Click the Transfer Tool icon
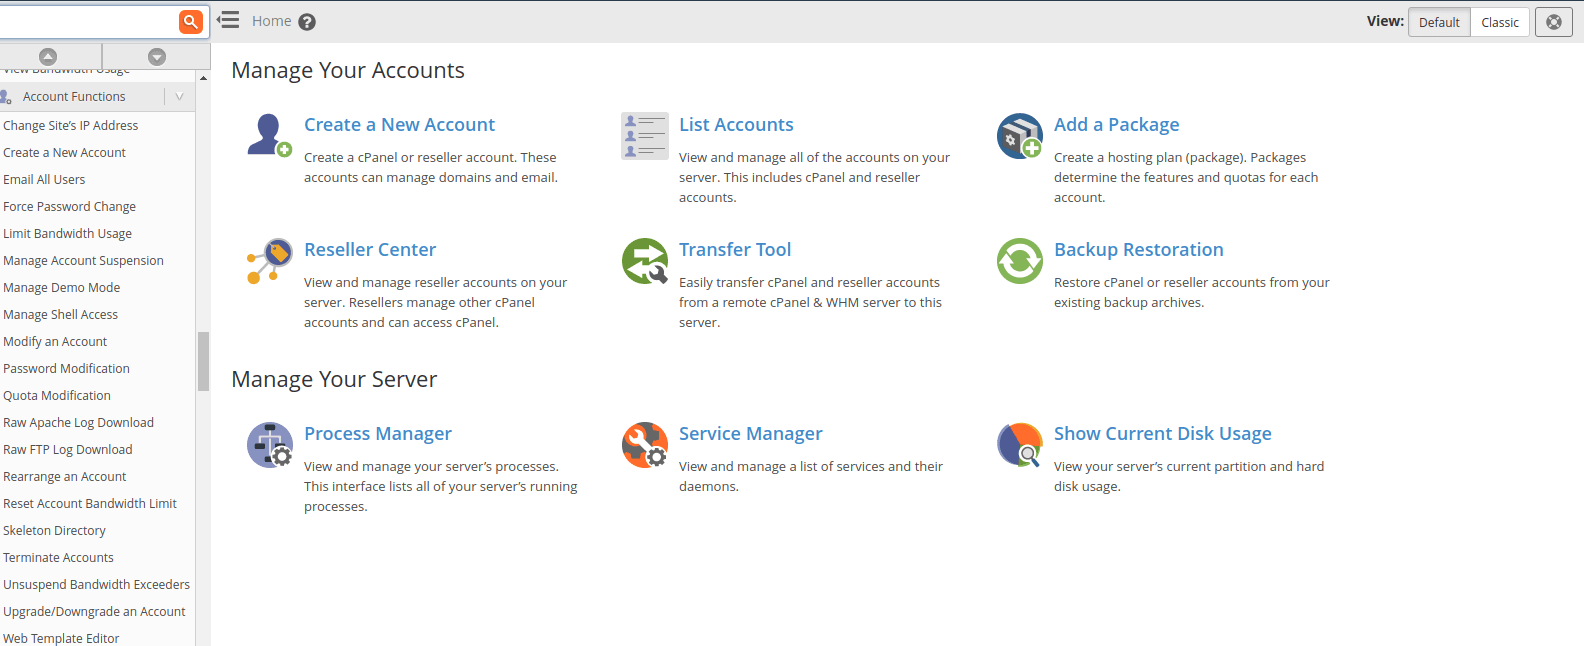Viewport: 1584px width, 646px height. tap(644, 261)
